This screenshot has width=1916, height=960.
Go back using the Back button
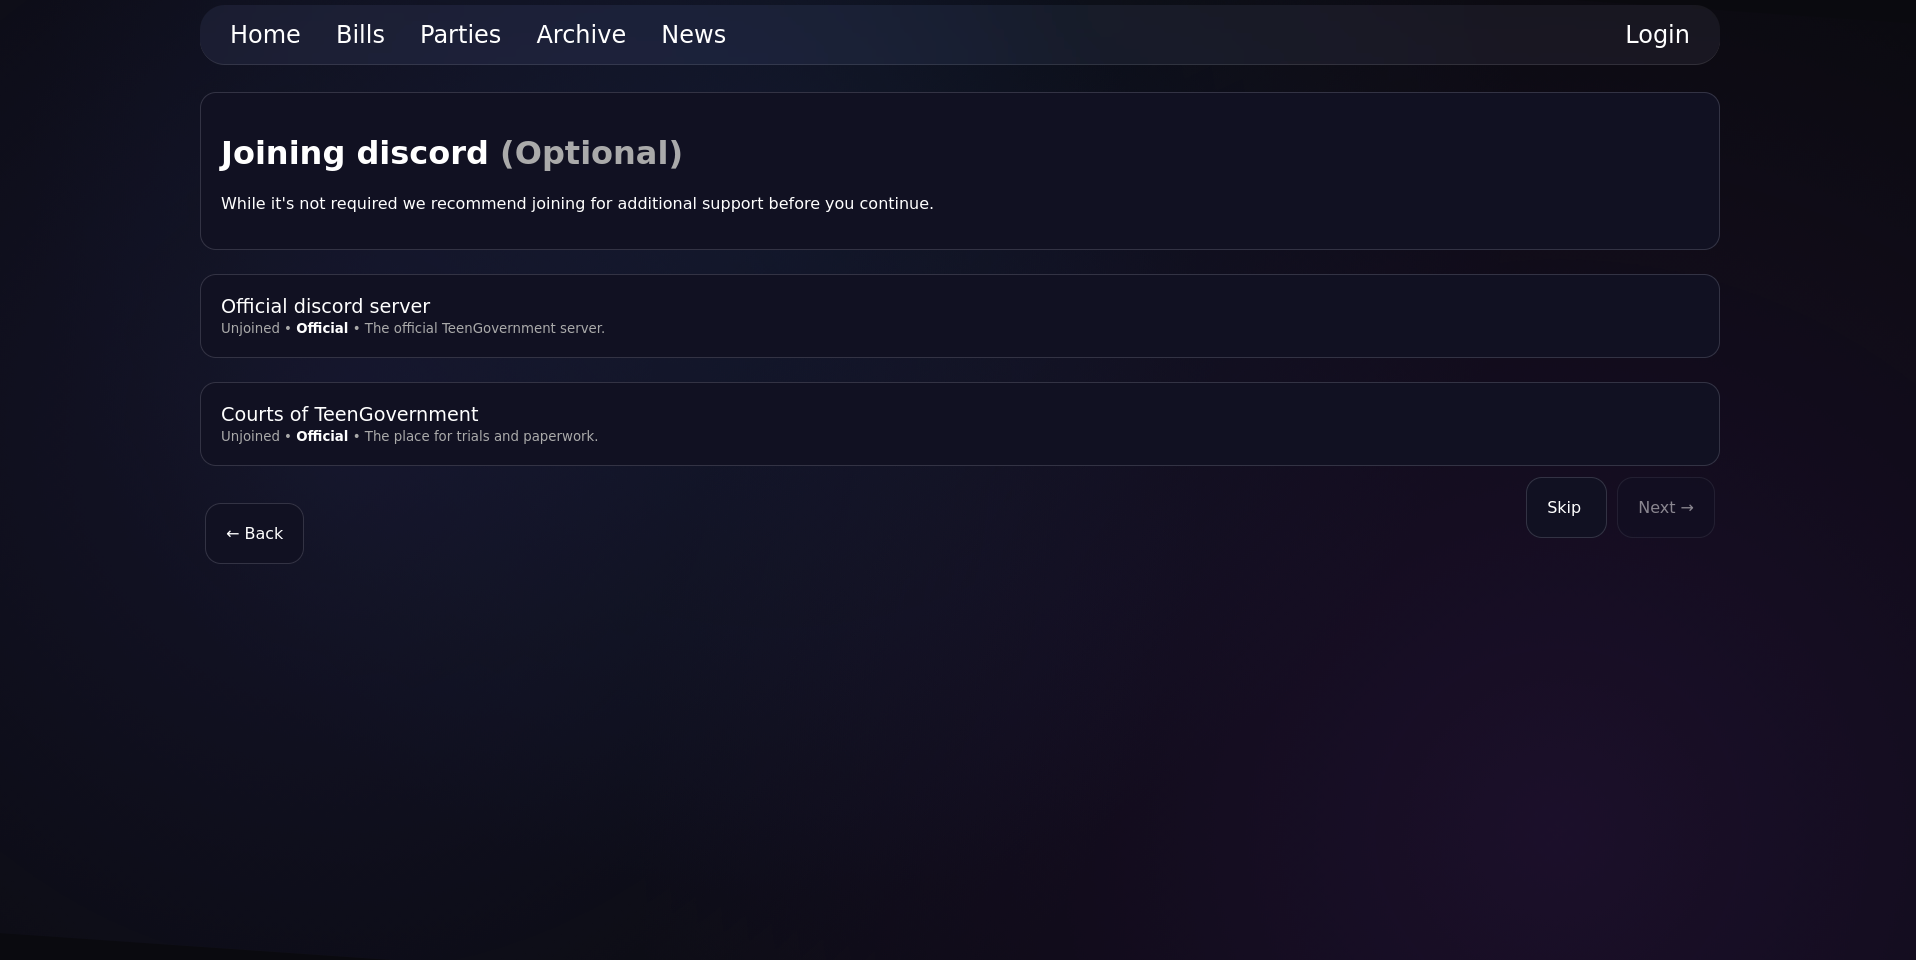(x=254, y=534)
